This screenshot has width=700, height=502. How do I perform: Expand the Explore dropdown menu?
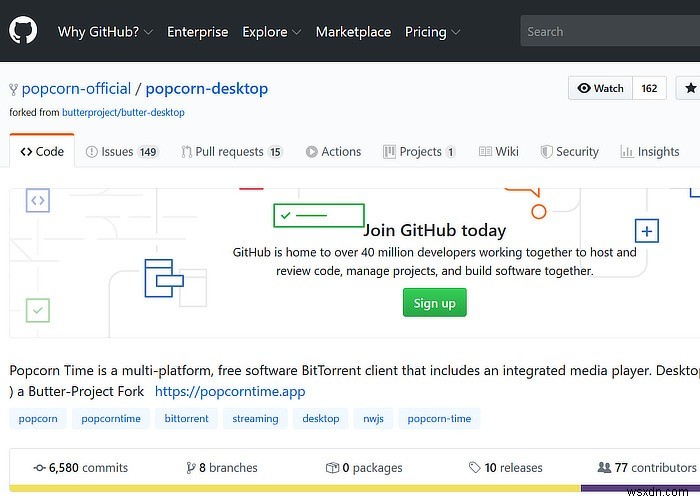coord(271,32)
